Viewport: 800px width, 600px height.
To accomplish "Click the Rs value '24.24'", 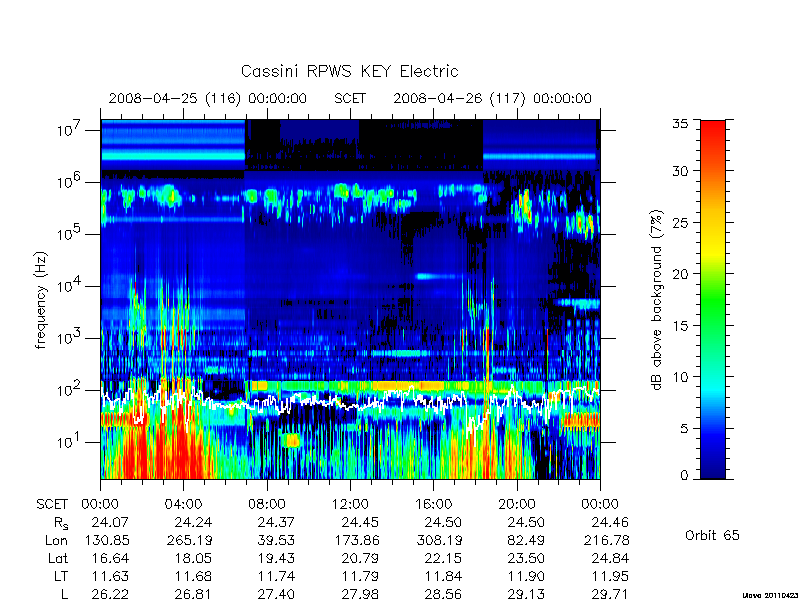I will tap(193, 522).
